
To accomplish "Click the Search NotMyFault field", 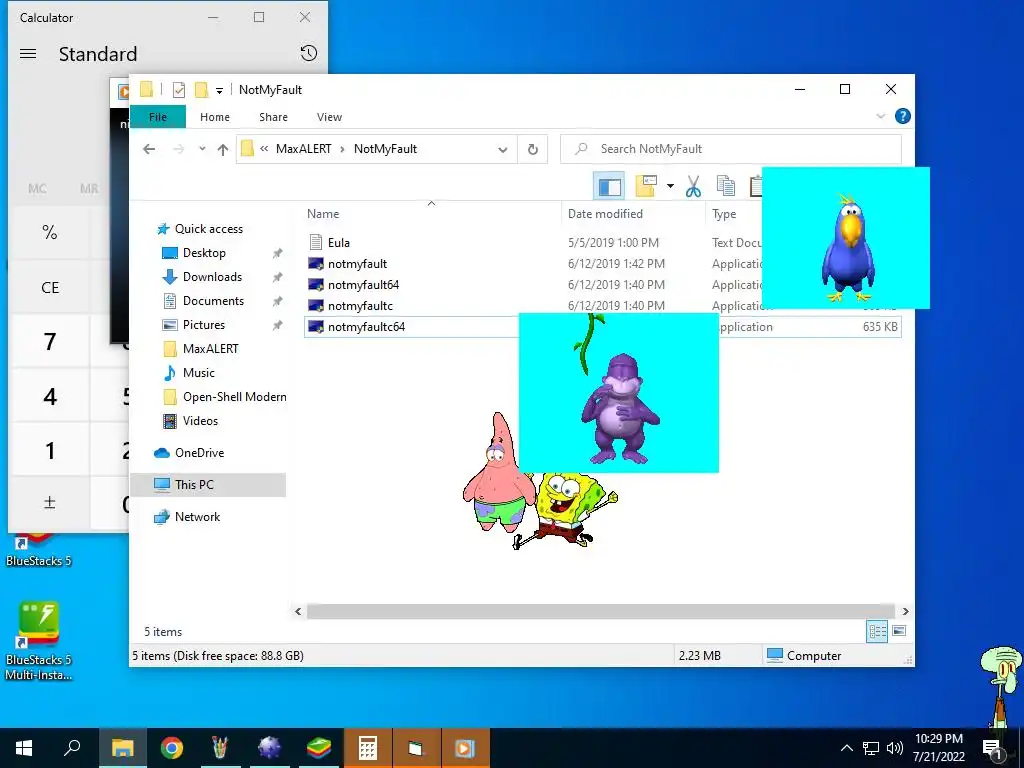I will coord(731,149).
